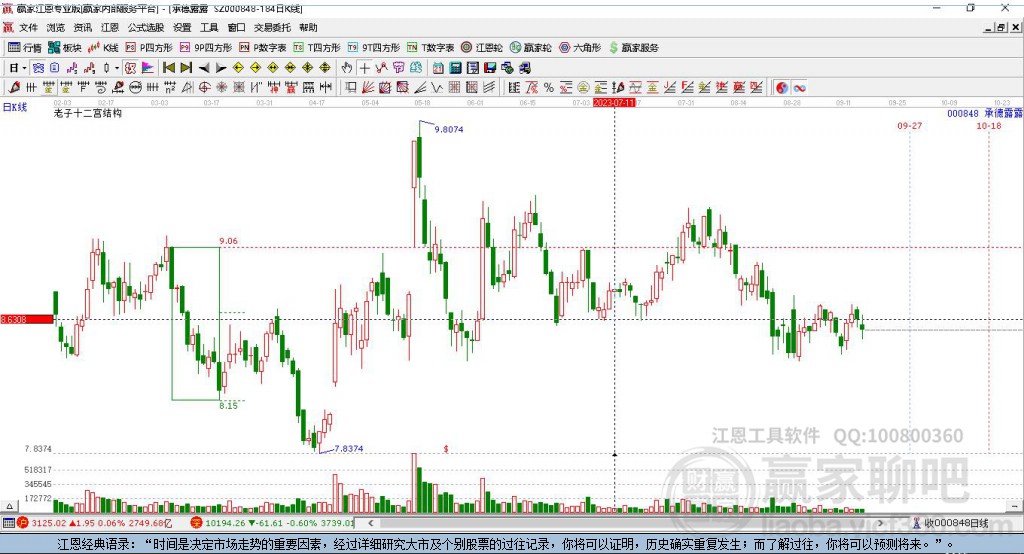Open the 江恩 menu
The height and width of the screenshot is (554, 1024).
coord(110,27)
